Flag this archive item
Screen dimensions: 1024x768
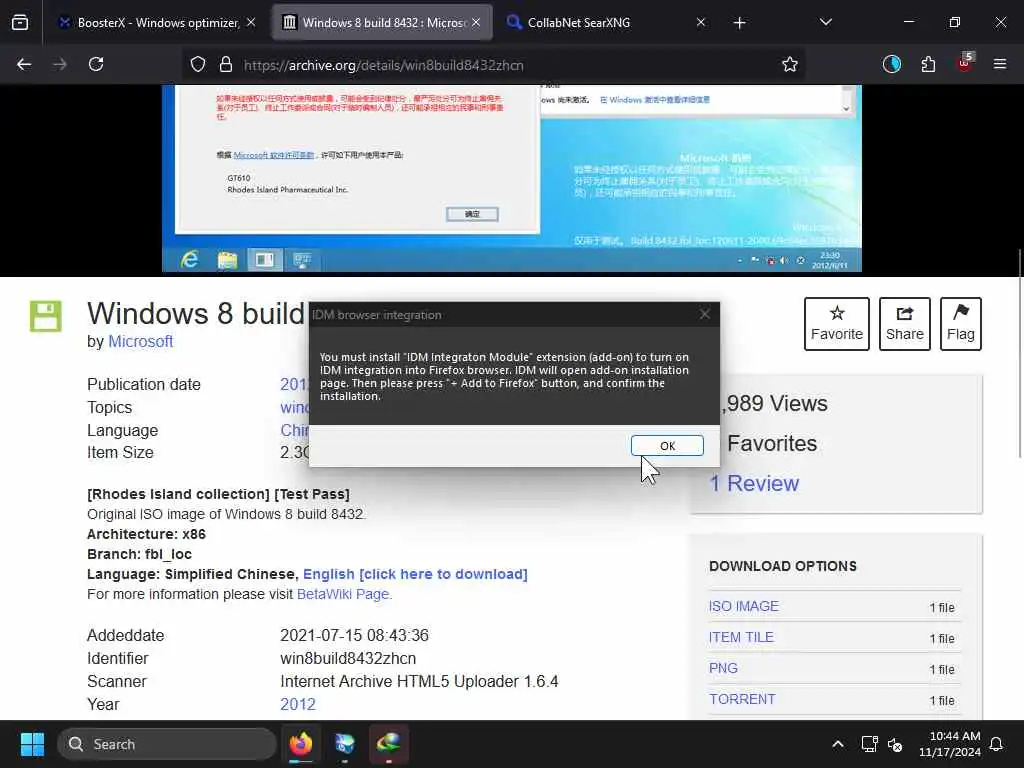click(961, 324)
